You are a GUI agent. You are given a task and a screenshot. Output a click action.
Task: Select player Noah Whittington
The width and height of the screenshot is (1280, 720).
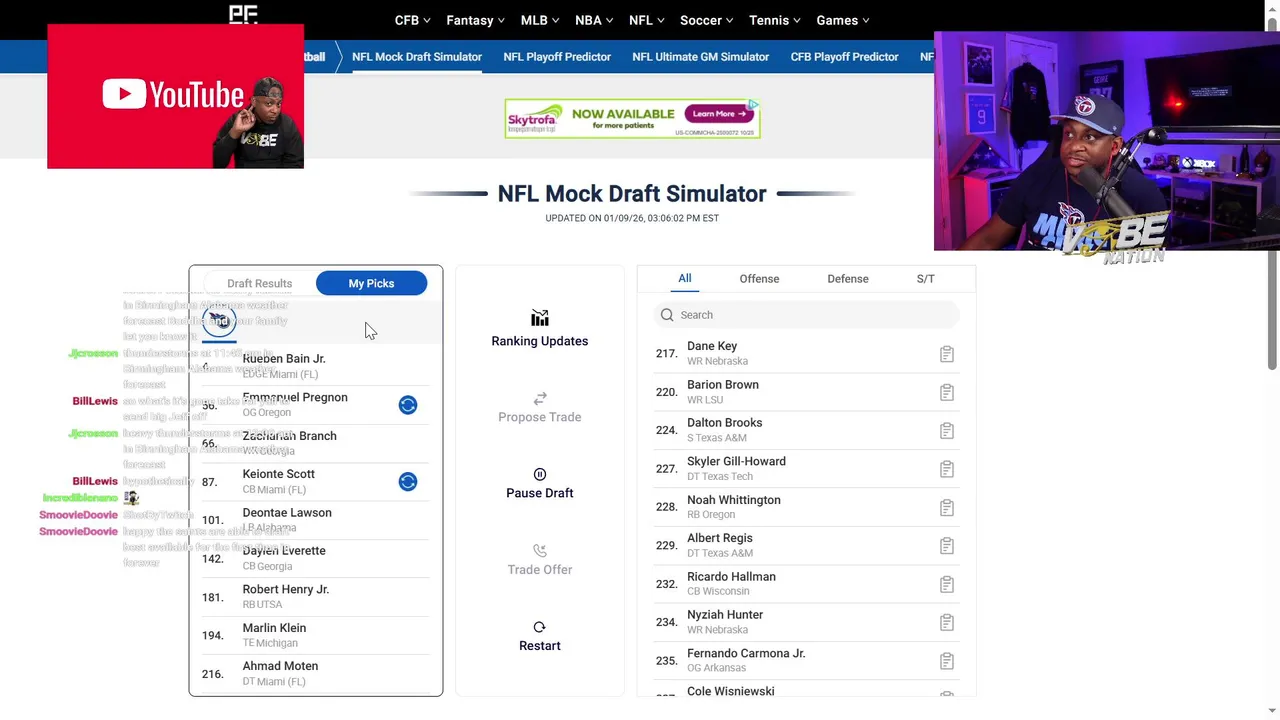pyautogui.click(x=733, y=500)
